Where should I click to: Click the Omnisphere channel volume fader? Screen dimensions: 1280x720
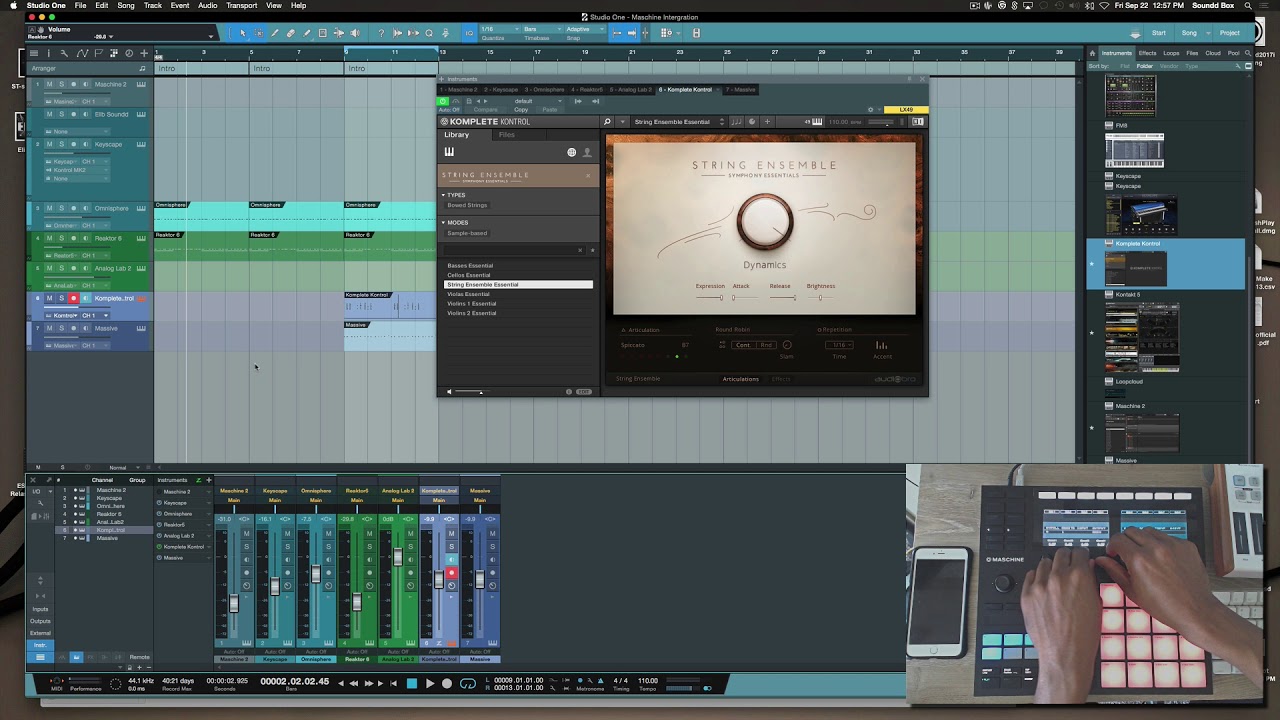tap(315, 574)
